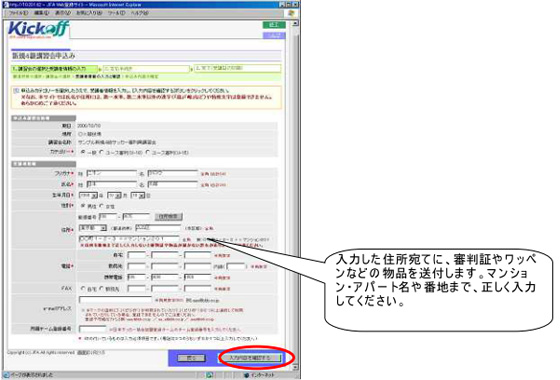Click the first workplace (勤務先) phone field
Image resolution: width=560 pixels, height=380 pixels.
pyautogui.click(x=136, y=266)
